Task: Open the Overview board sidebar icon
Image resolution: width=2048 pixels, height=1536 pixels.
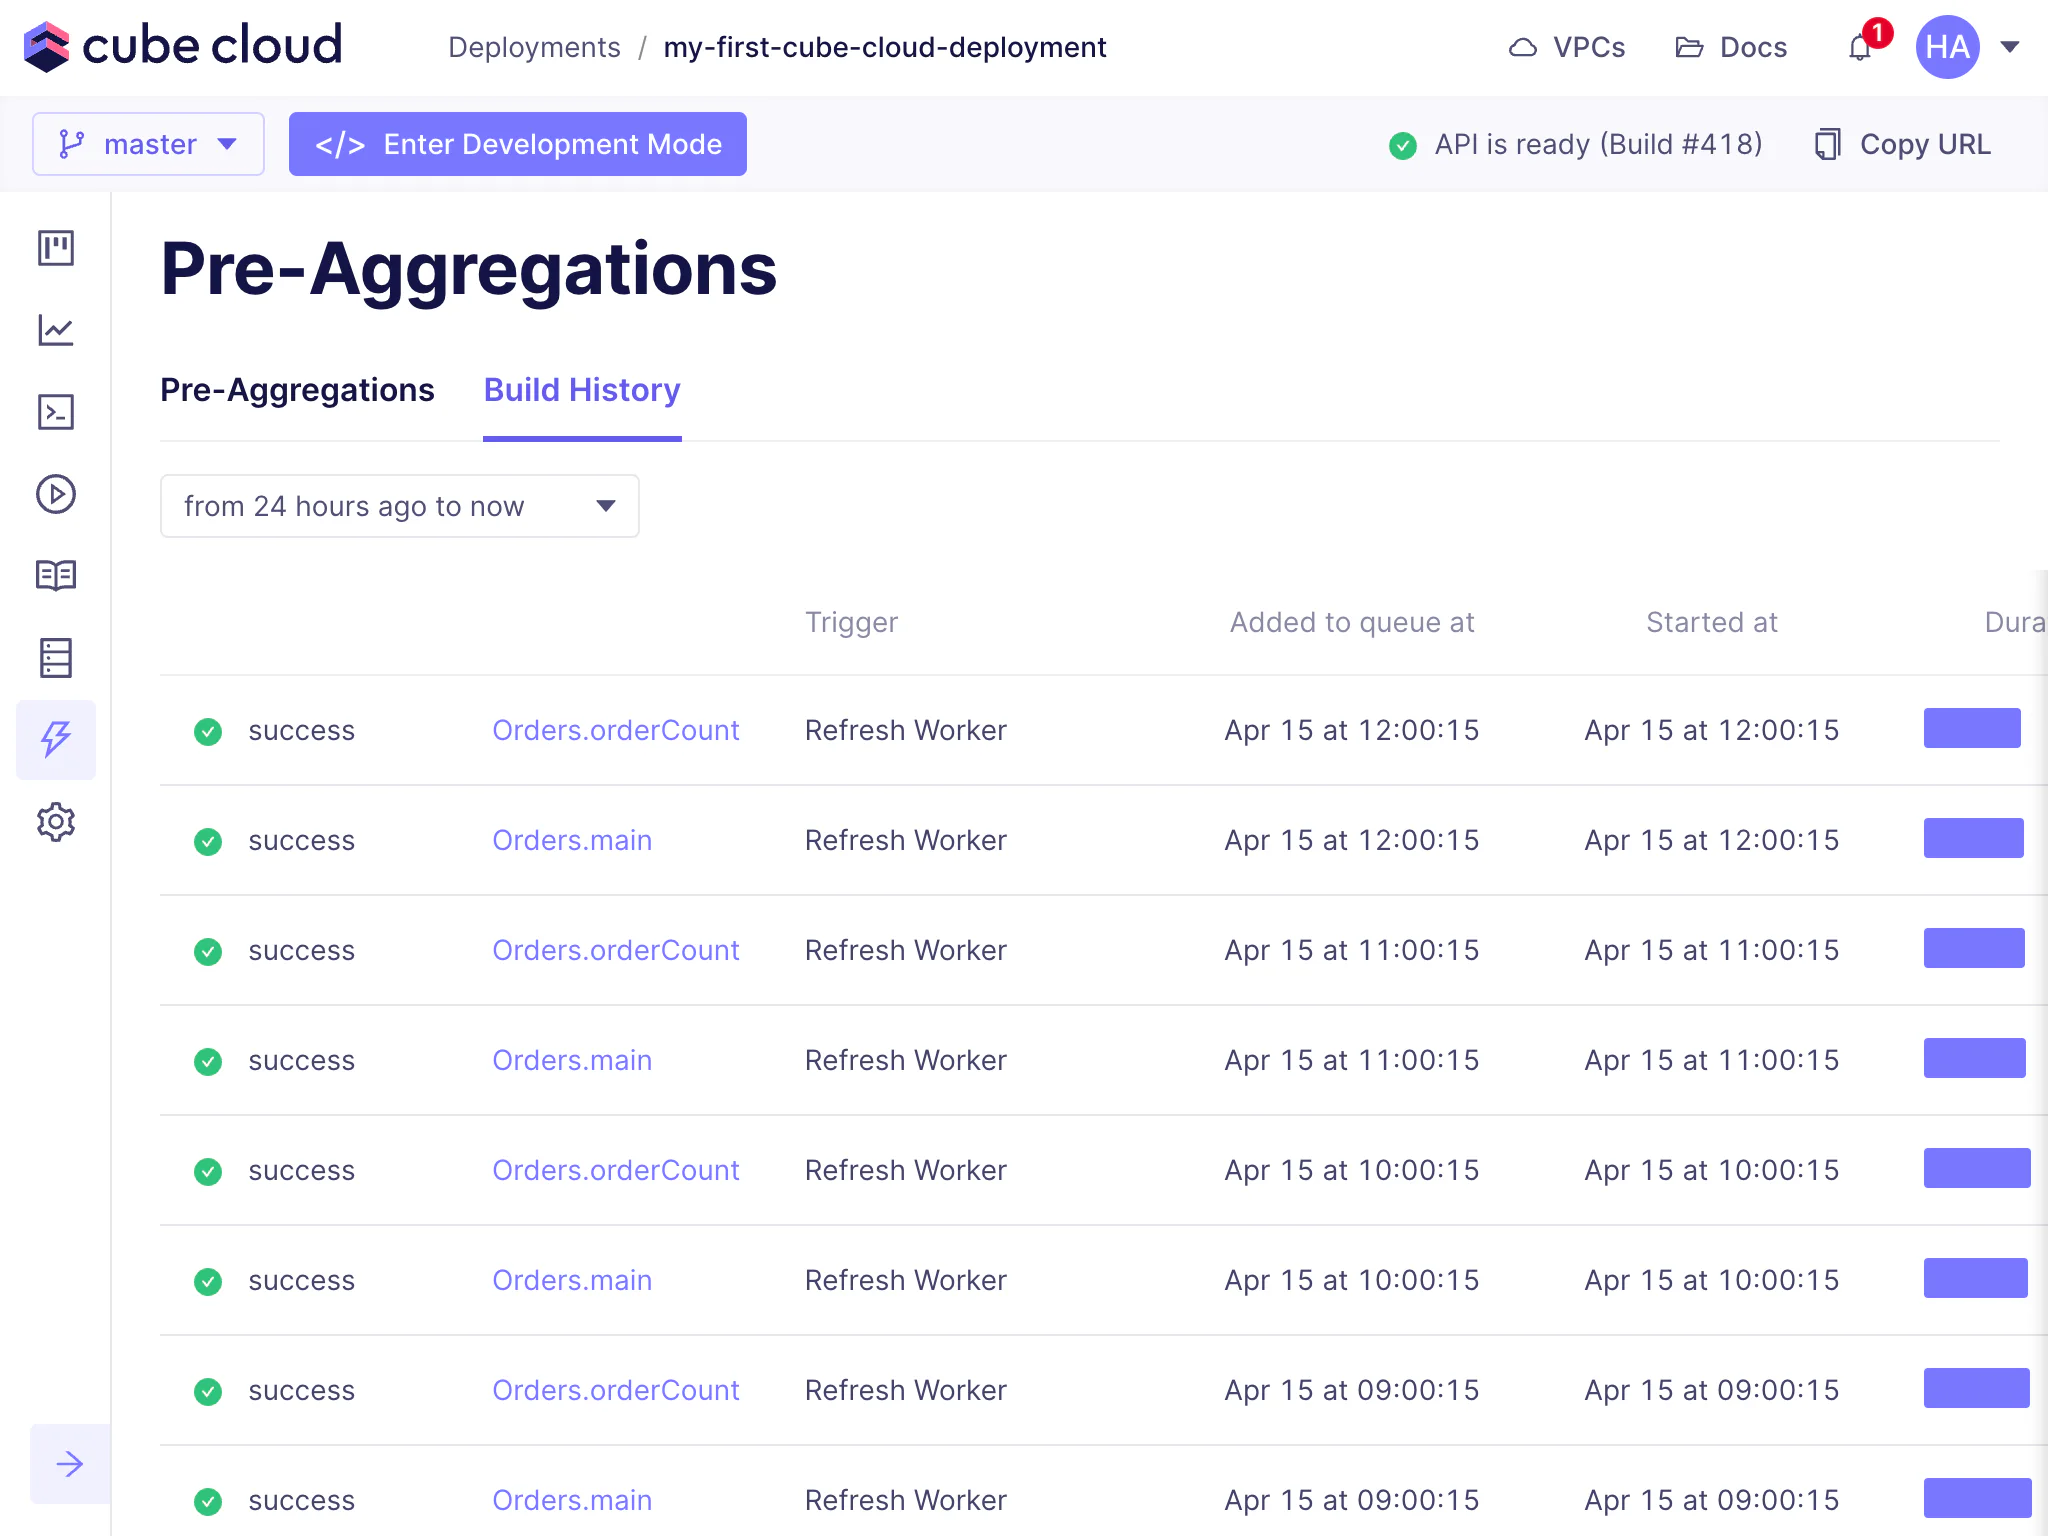Action: [56, 247]
